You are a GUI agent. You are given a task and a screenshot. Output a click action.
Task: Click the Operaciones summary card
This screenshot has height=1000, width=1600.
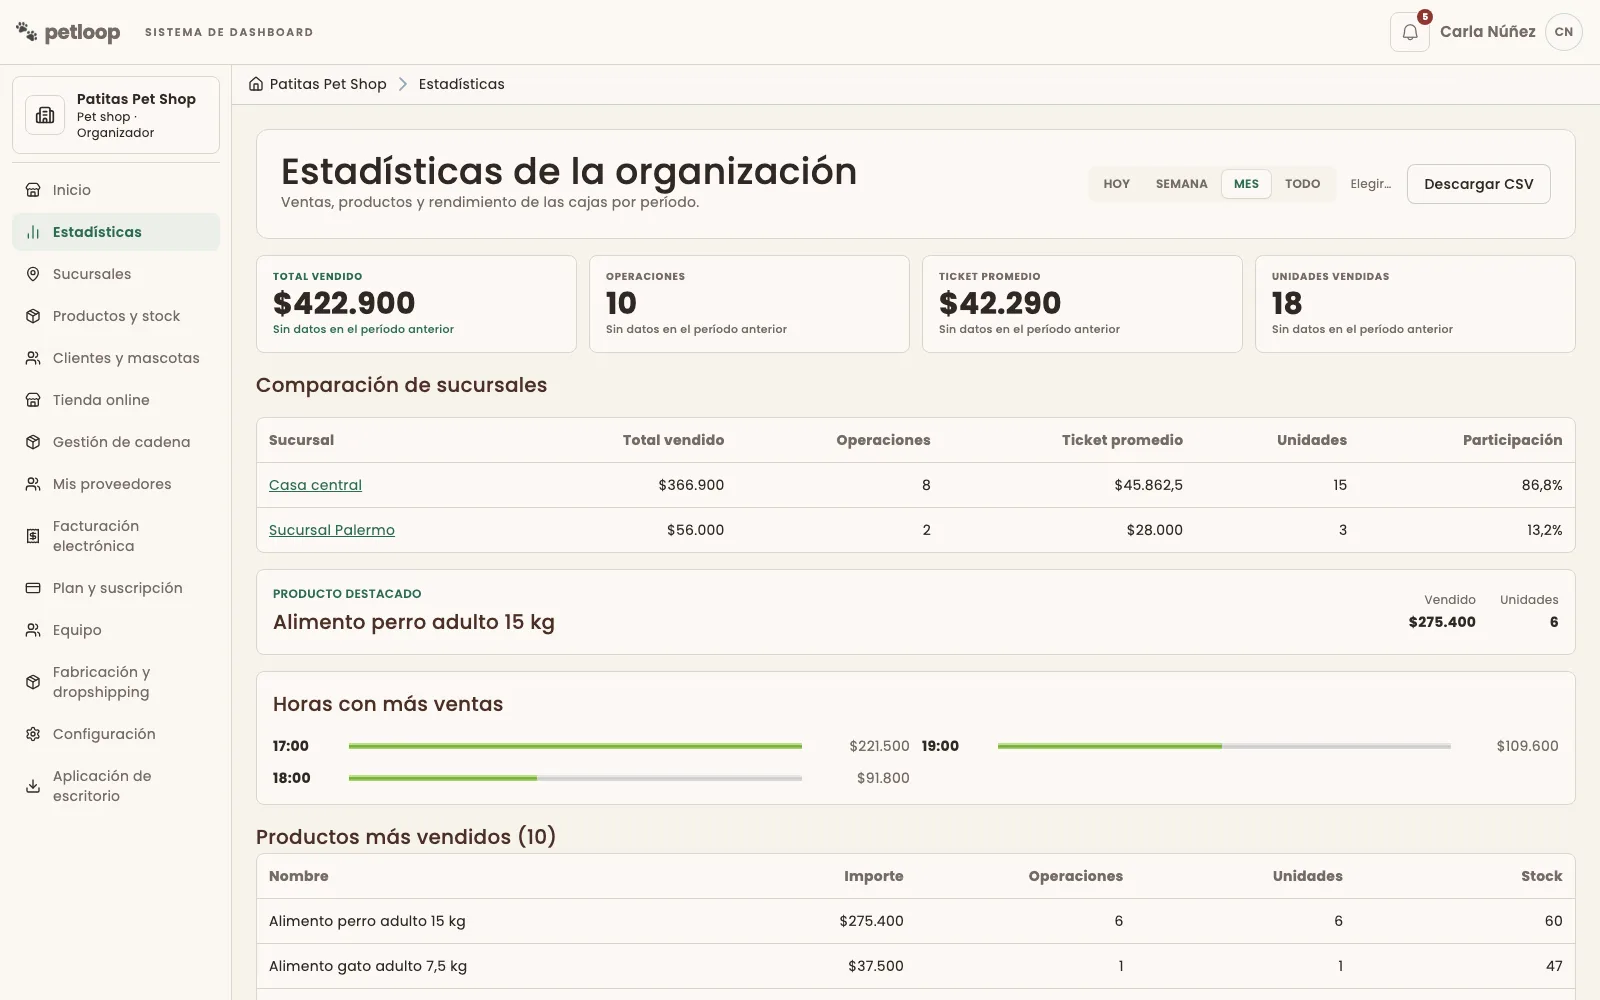[x=749, y=304]
